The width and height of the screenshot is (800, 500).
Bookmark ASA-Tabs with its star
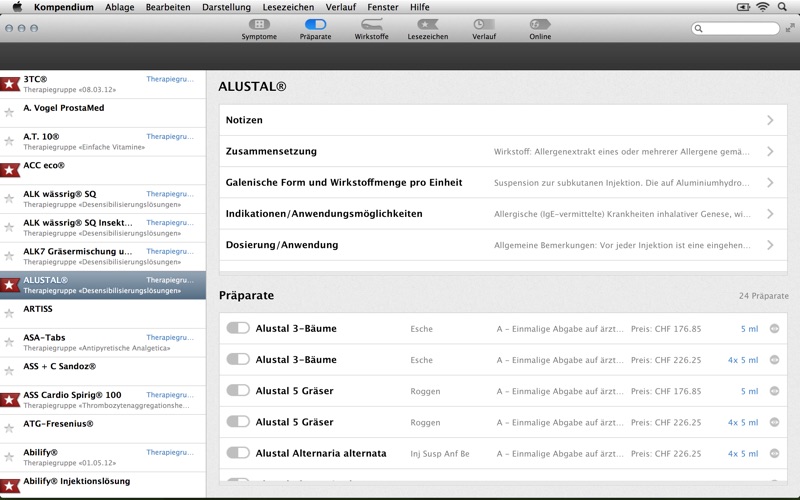(9, 342)
